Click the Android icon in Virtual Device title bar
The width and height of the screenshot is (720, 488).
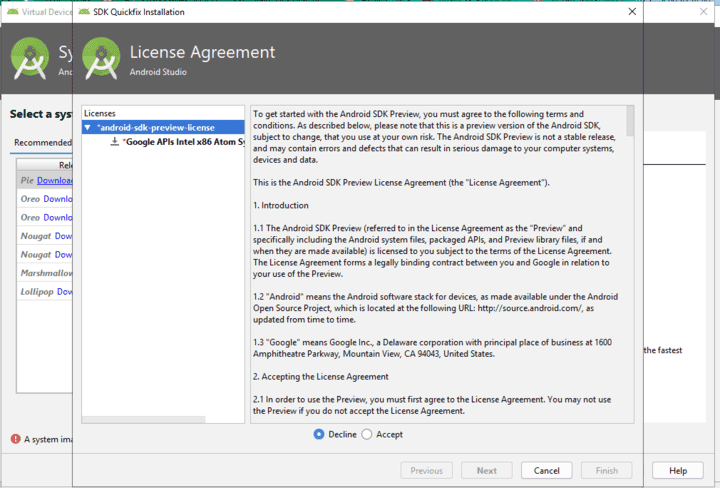tap(13, 11)
